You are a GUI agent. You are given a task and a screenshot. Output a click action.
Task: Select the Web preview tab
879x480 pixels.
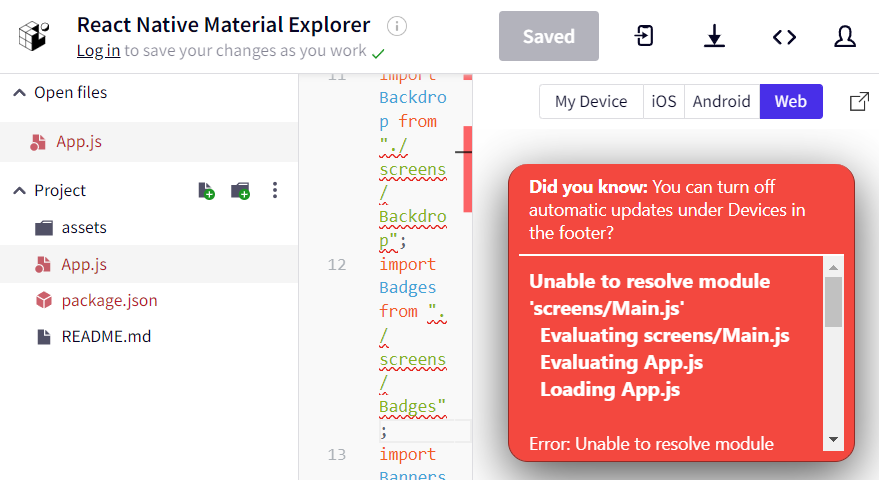(791, 101)
